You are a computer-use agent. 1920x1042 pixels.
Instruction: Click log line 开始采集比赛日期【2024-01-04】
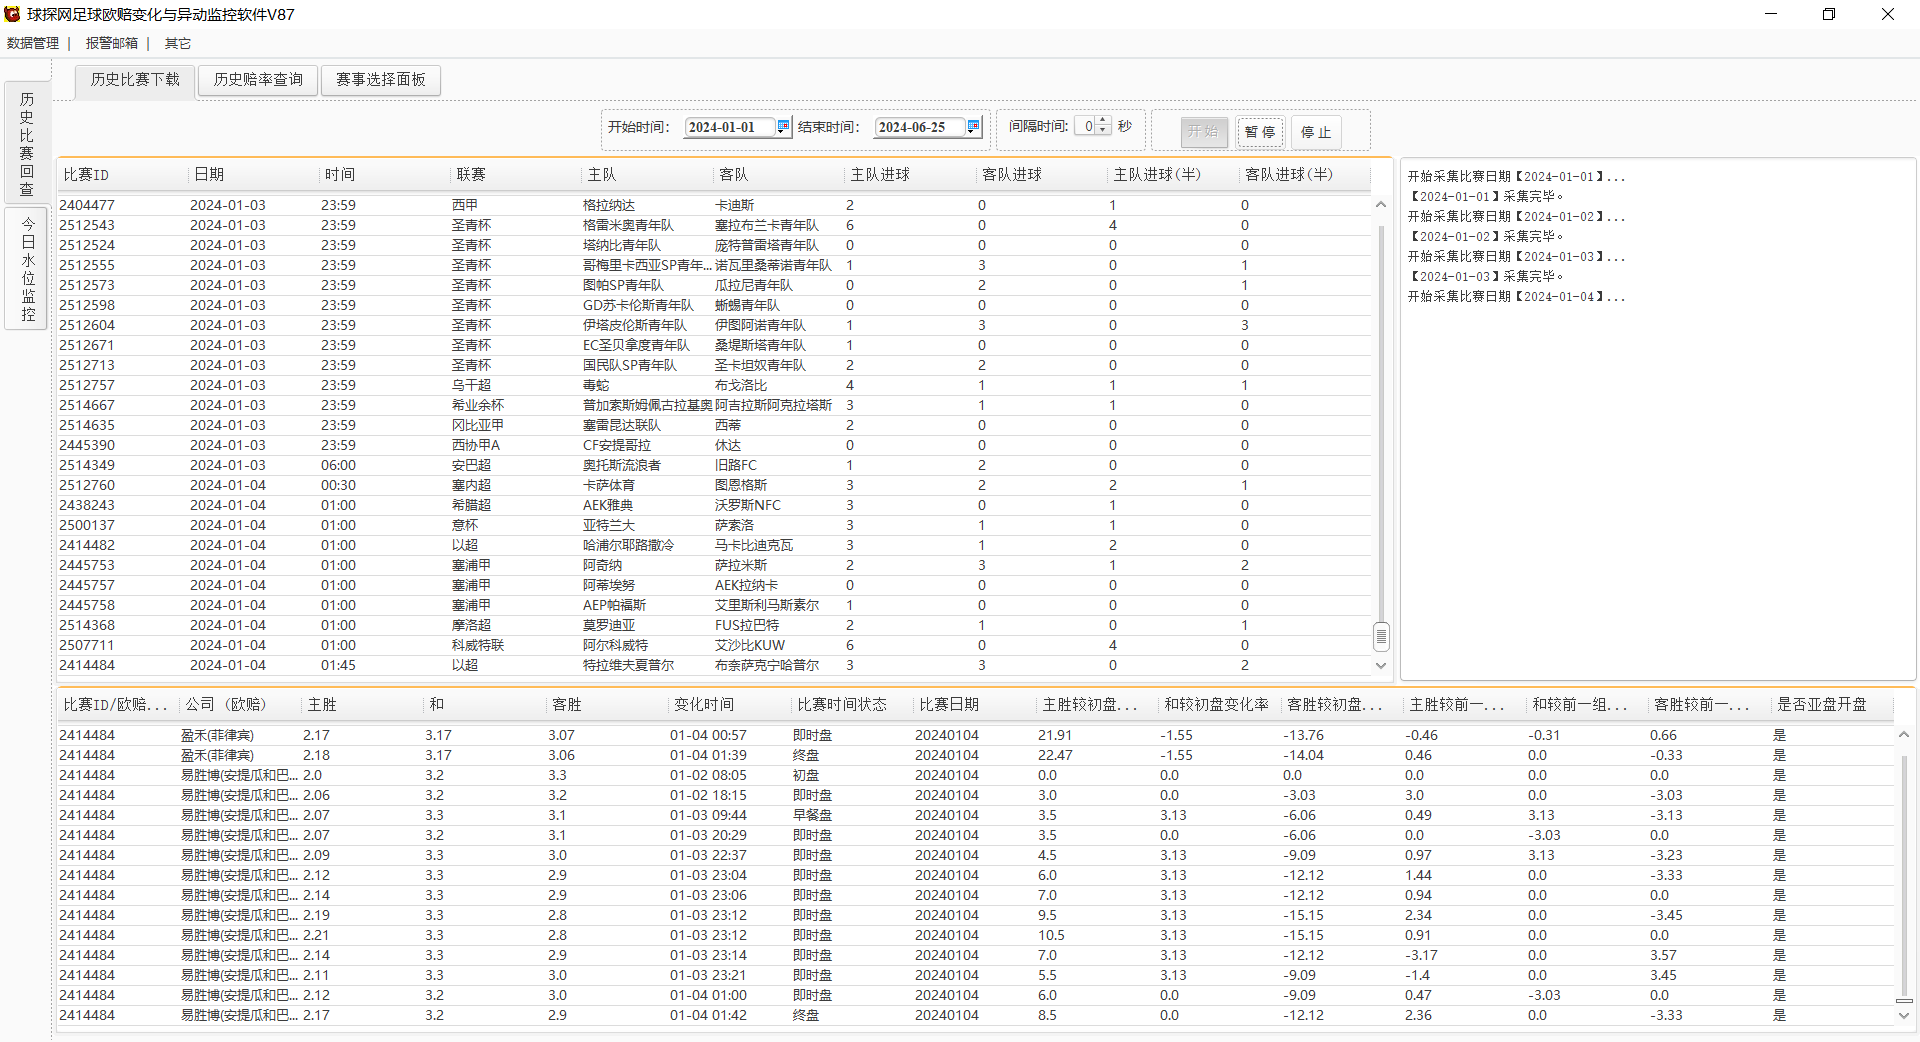(x=1516, y=296)
